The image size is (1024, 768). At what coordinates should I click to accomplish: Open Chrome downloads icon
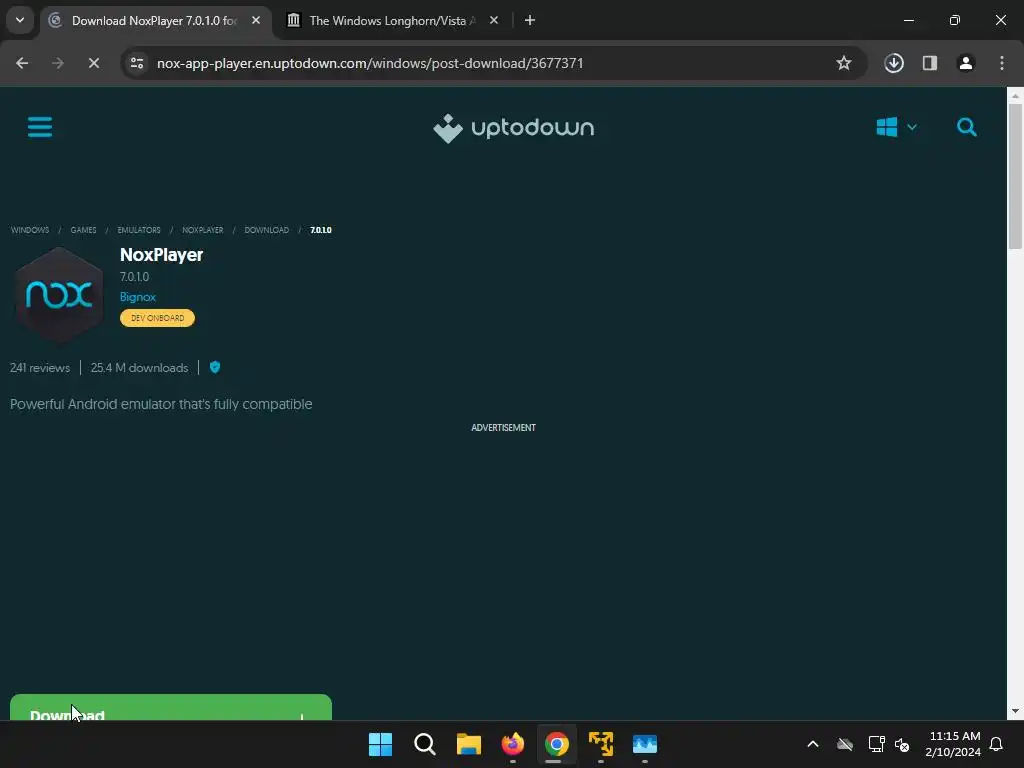[x=894, y=63]
